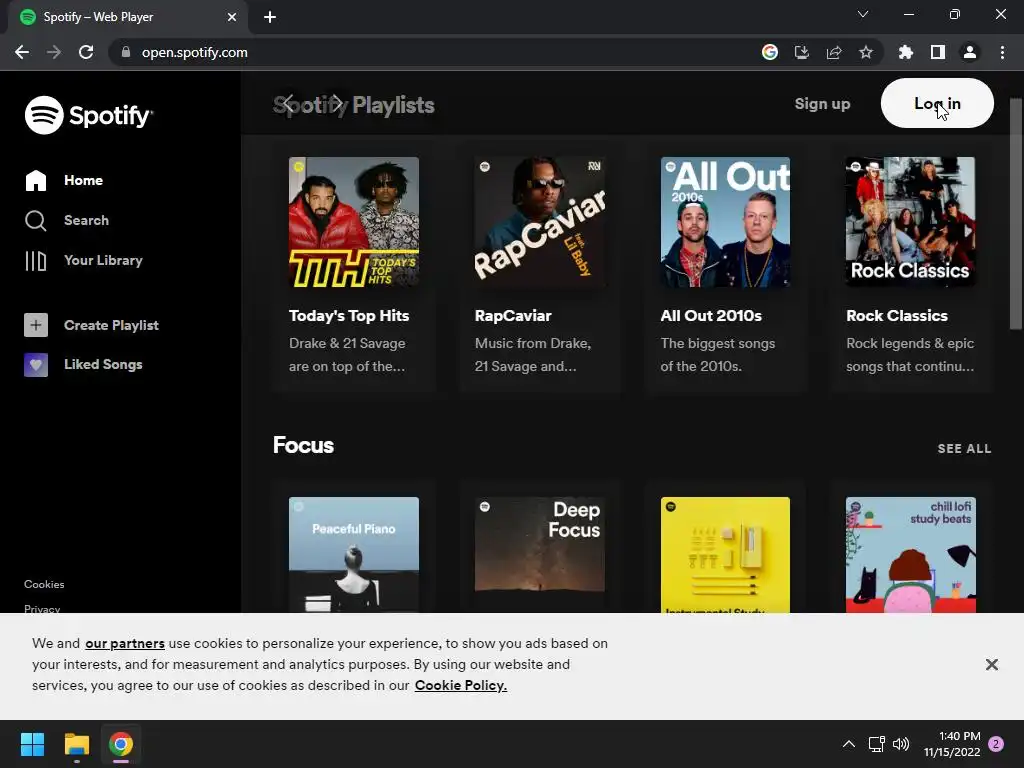1024x768 pixels.
Task: Open the Windows Start menu
Action: pos(32,744)
